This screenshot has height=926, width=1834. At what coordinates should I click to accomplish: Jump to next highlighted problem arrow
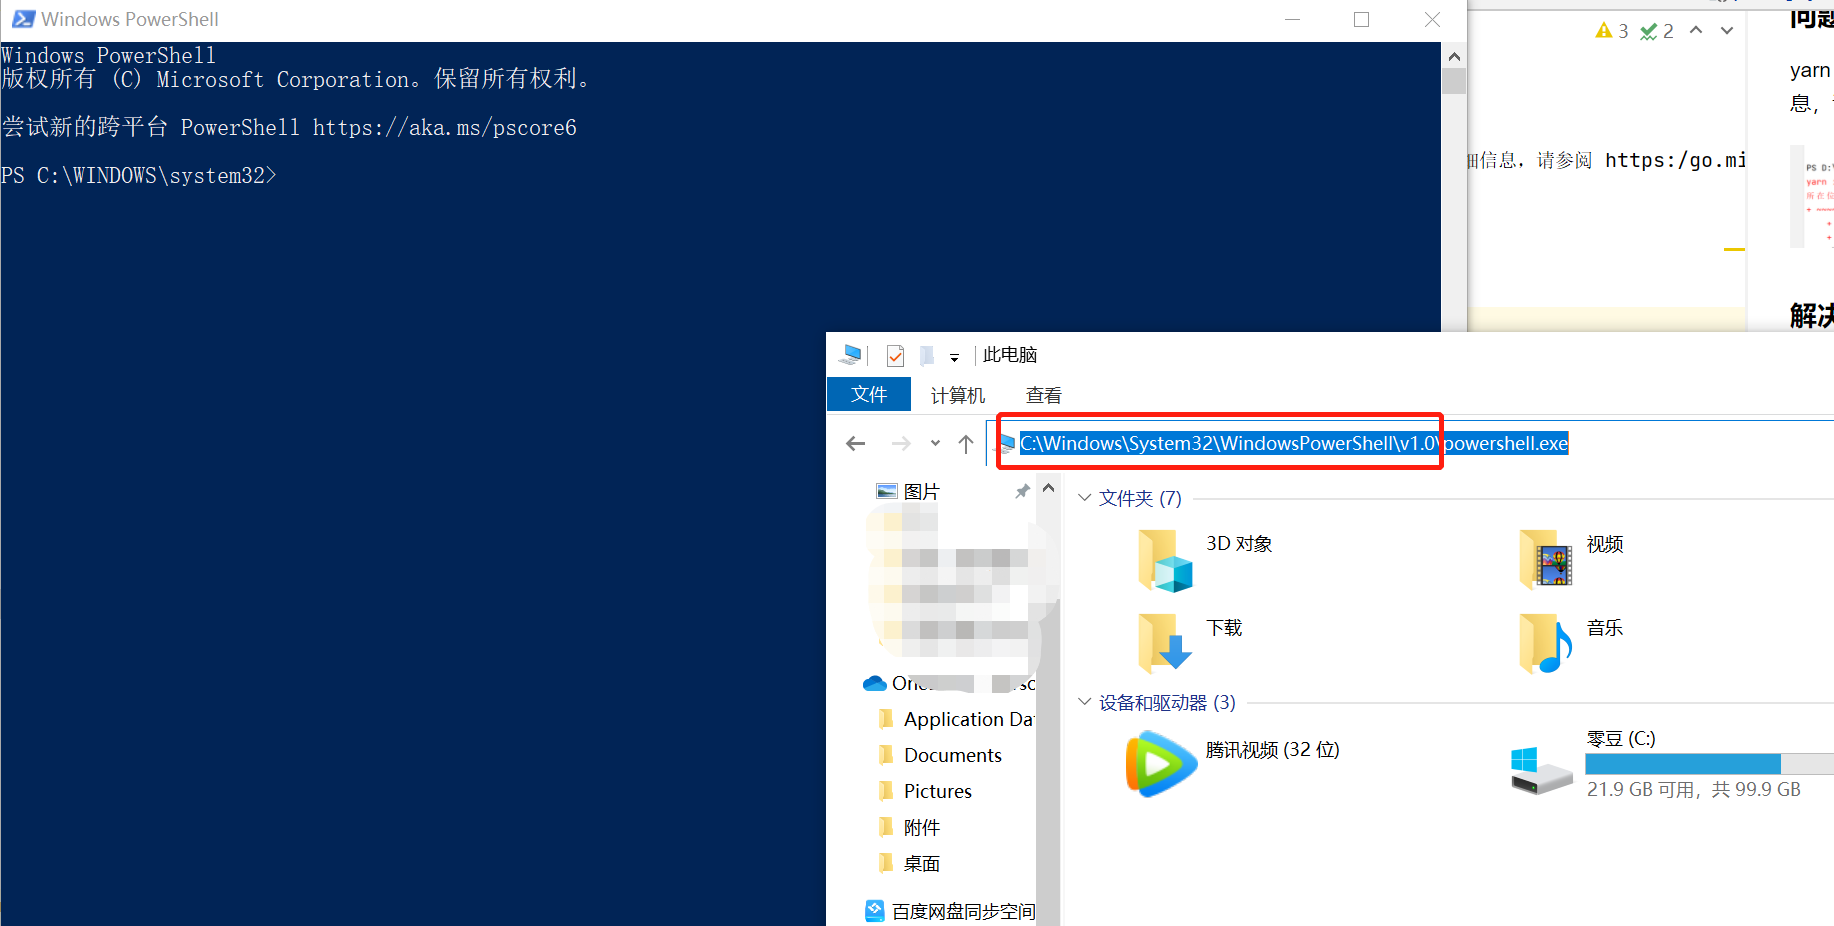(x=1727, y=30)
